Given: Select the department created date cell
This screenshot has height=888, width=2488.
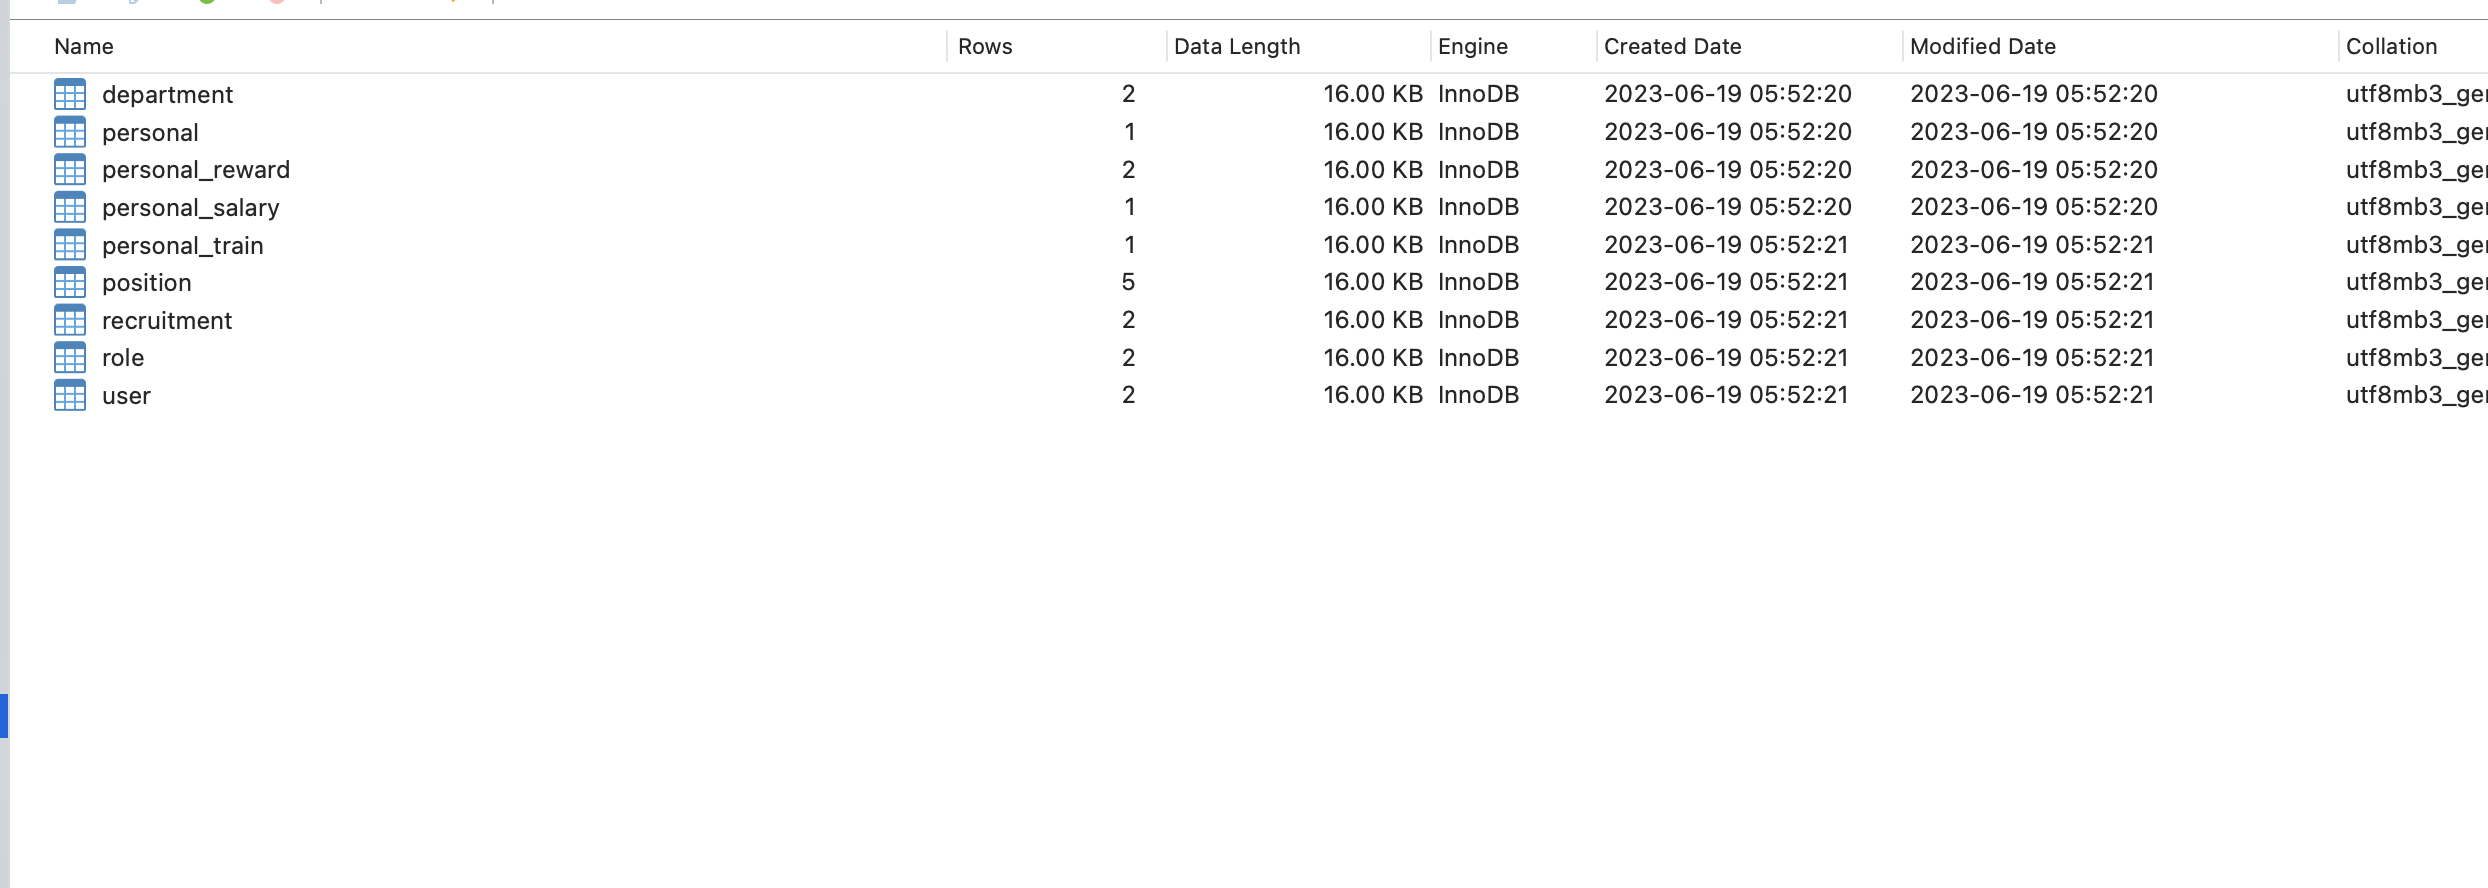Looking at the screenshot, I should coord(1728,94).
